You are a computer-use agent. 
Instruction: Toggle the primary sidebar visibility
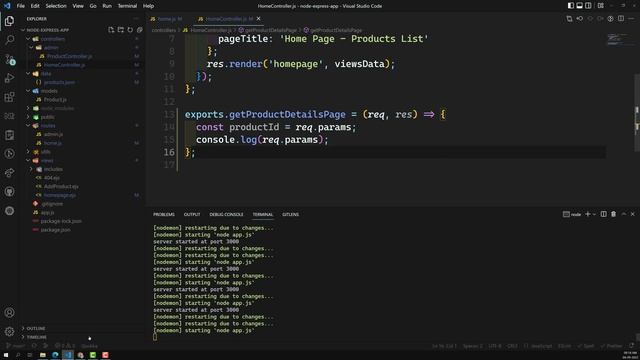[x=571, y=6]
